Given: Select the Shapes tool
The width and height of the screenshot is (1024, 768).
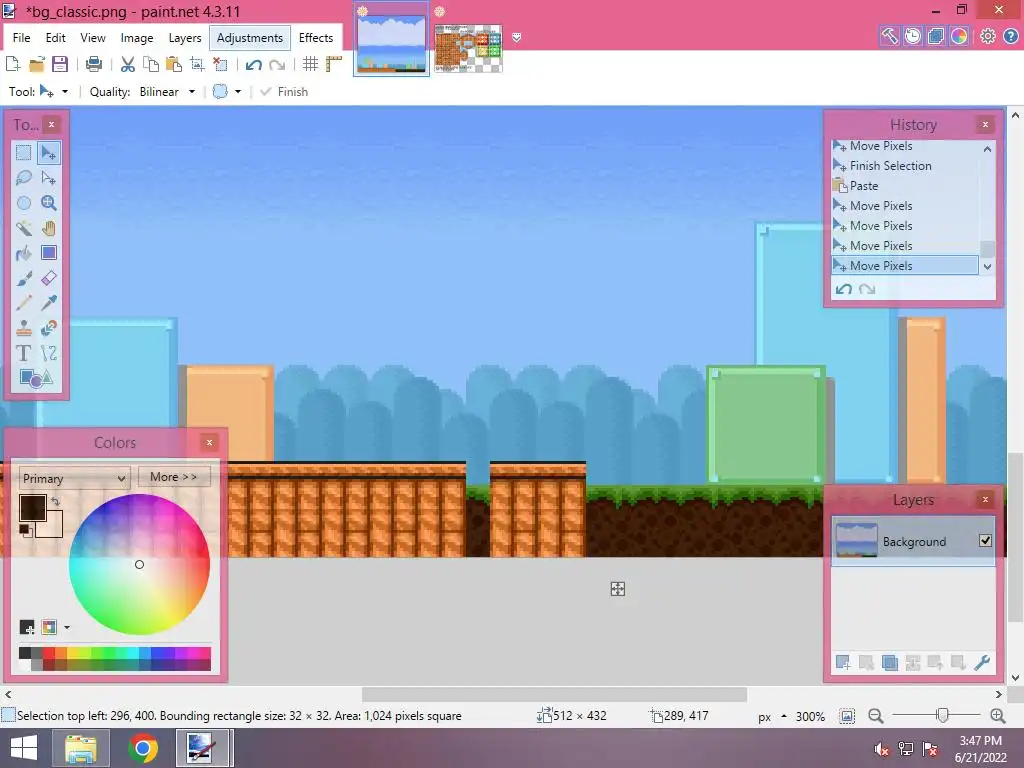Looking at the screenshot, I should [x=36, y=377].
